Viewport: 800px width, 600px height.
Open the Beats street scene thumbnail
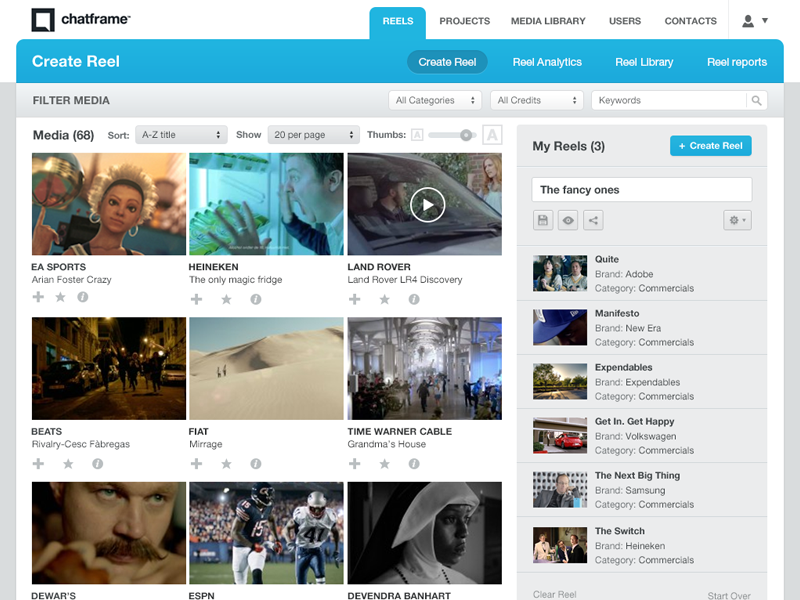point(109,368)
